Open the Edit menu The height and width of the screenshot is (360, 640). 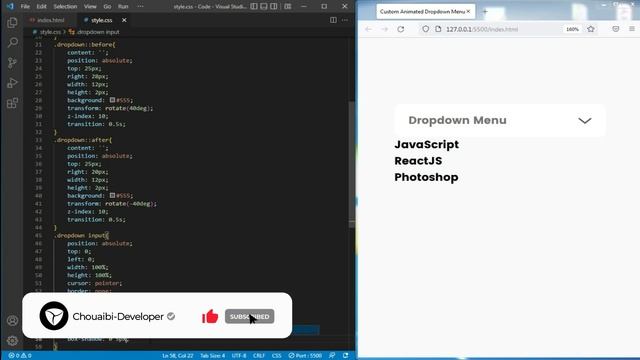[x=41, y=7]
